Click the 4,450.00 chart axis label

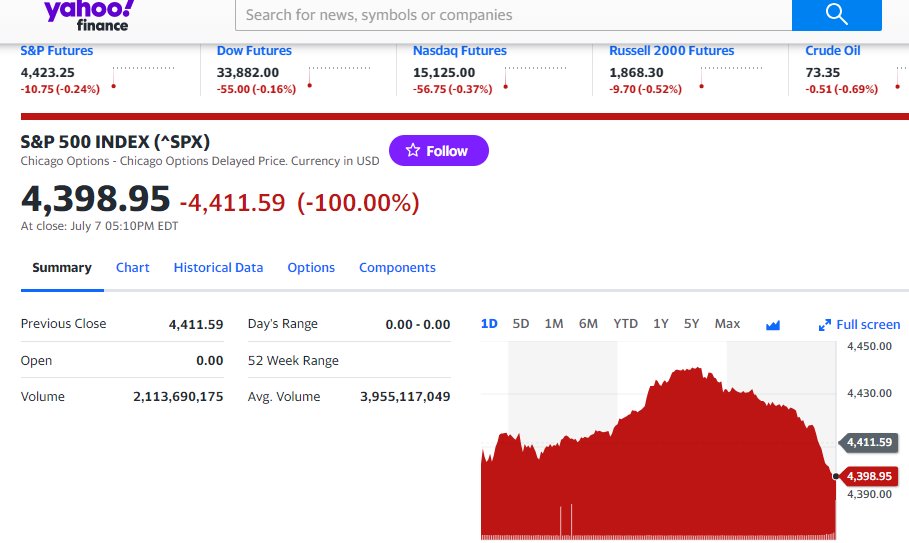[x=869, y=346]
